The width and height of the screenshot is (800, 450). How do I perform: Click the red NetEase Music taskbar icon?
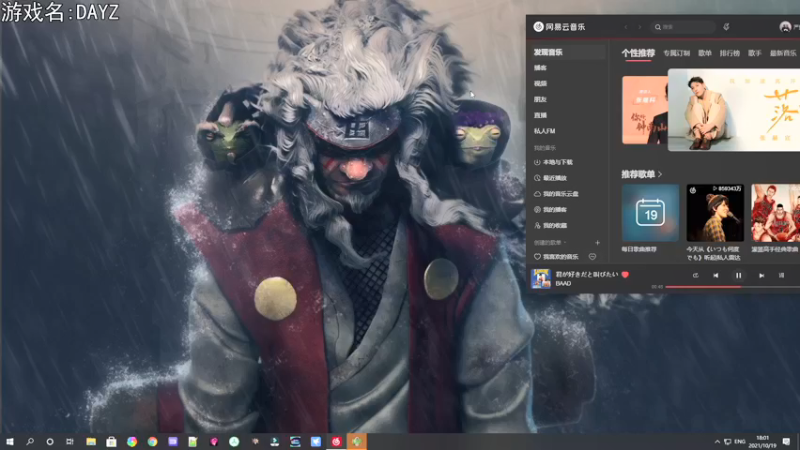(336, 442)
